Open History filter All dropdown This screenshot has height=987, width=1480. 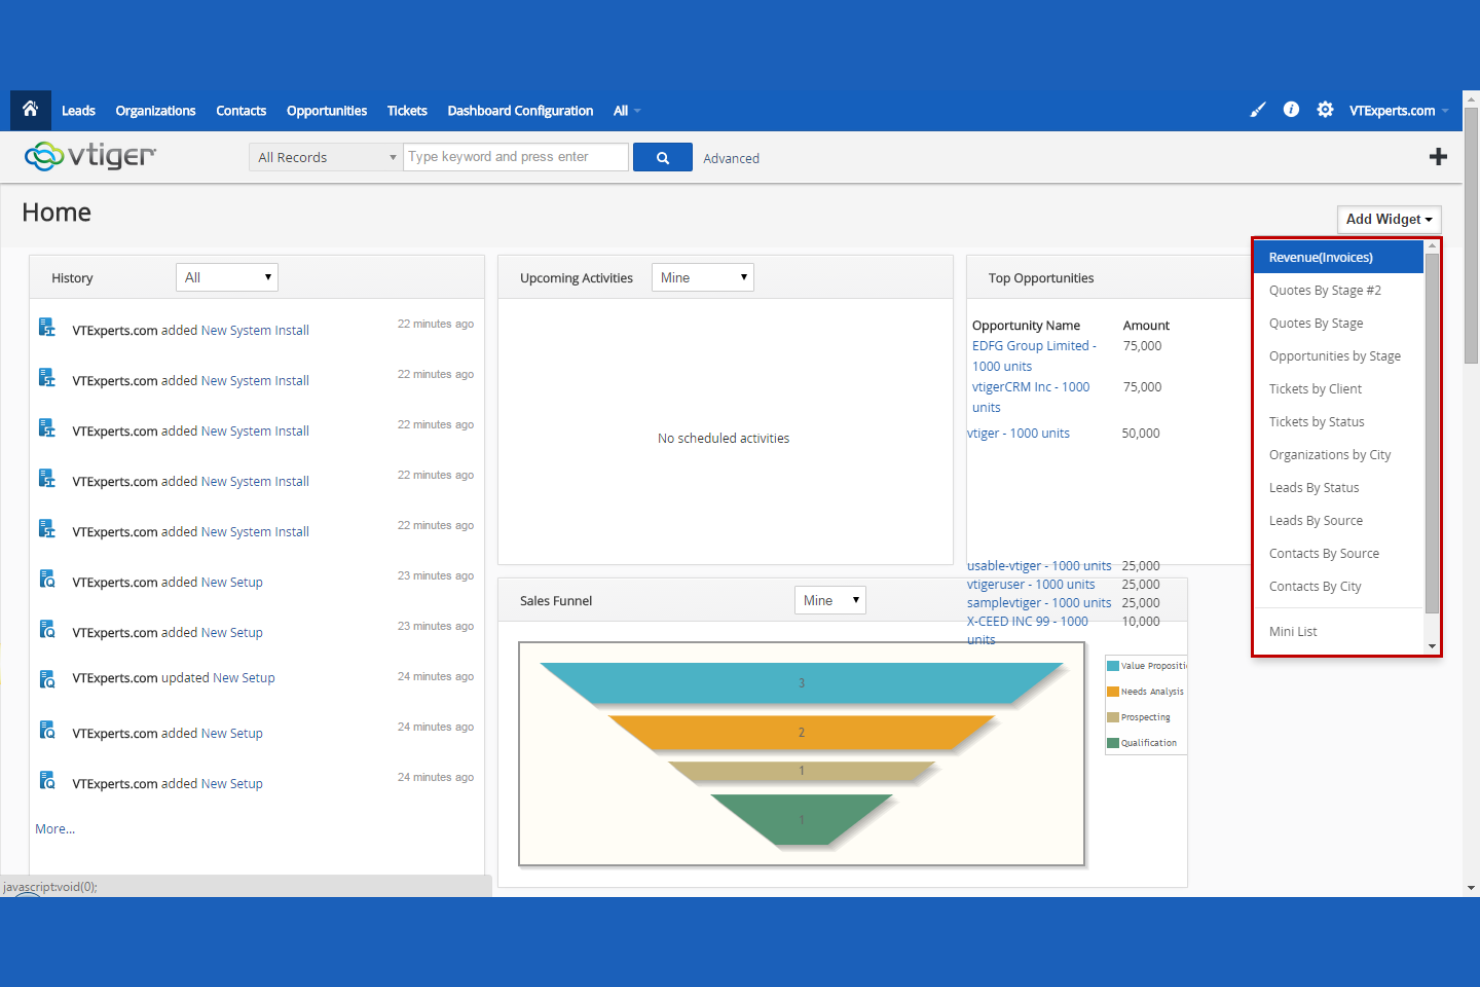[x=227, y=278]
